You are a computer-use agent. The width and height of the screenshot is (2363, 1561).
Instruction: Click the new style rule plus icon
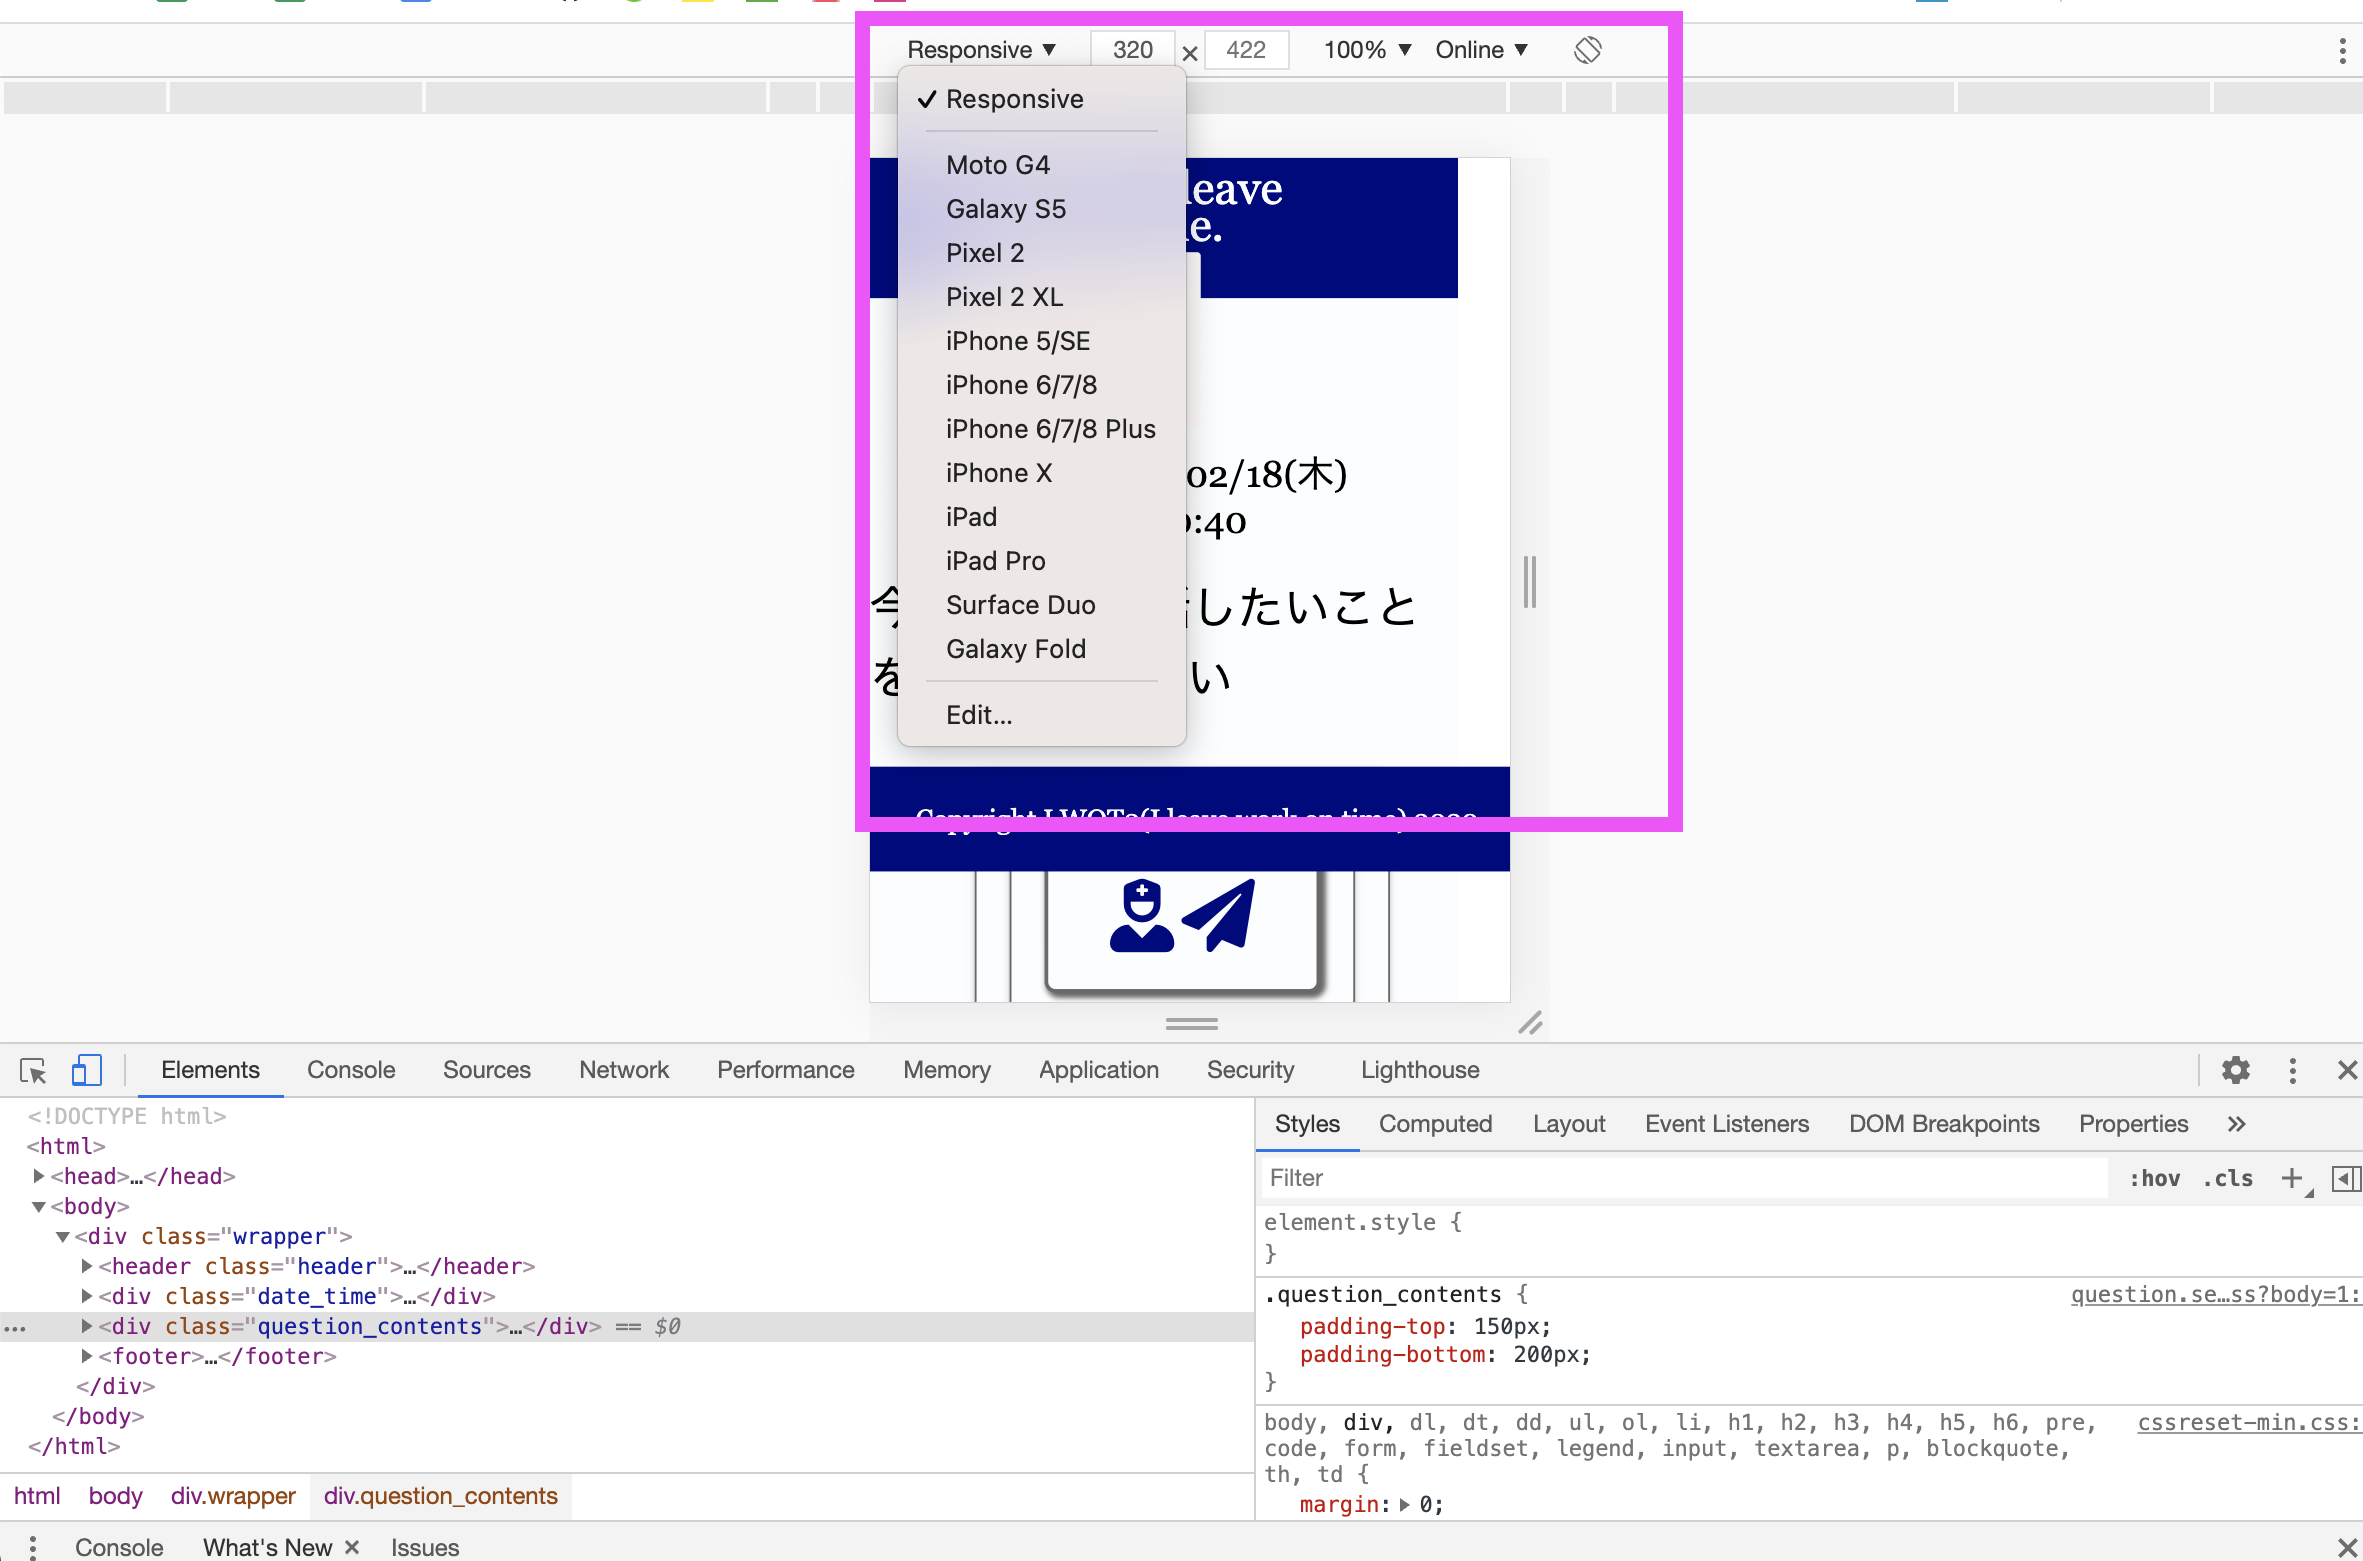tap(2291, 1178)
